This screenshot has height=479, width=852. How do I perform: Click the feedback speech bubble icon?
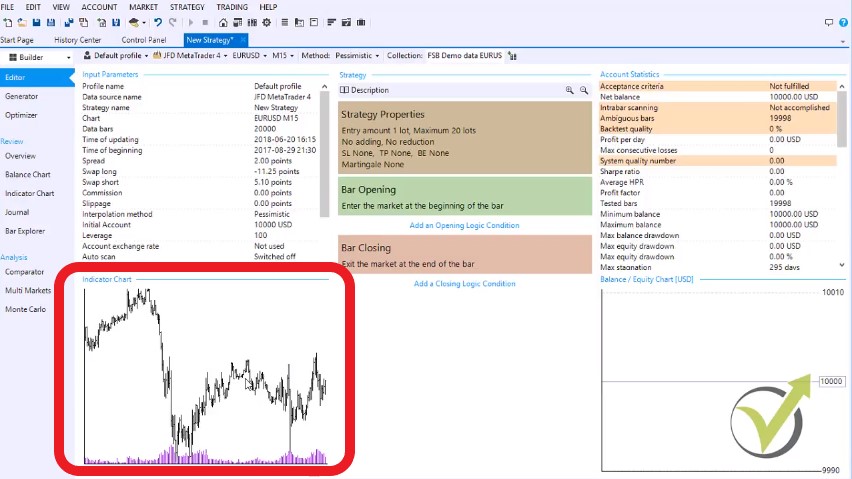coord(829,22)
